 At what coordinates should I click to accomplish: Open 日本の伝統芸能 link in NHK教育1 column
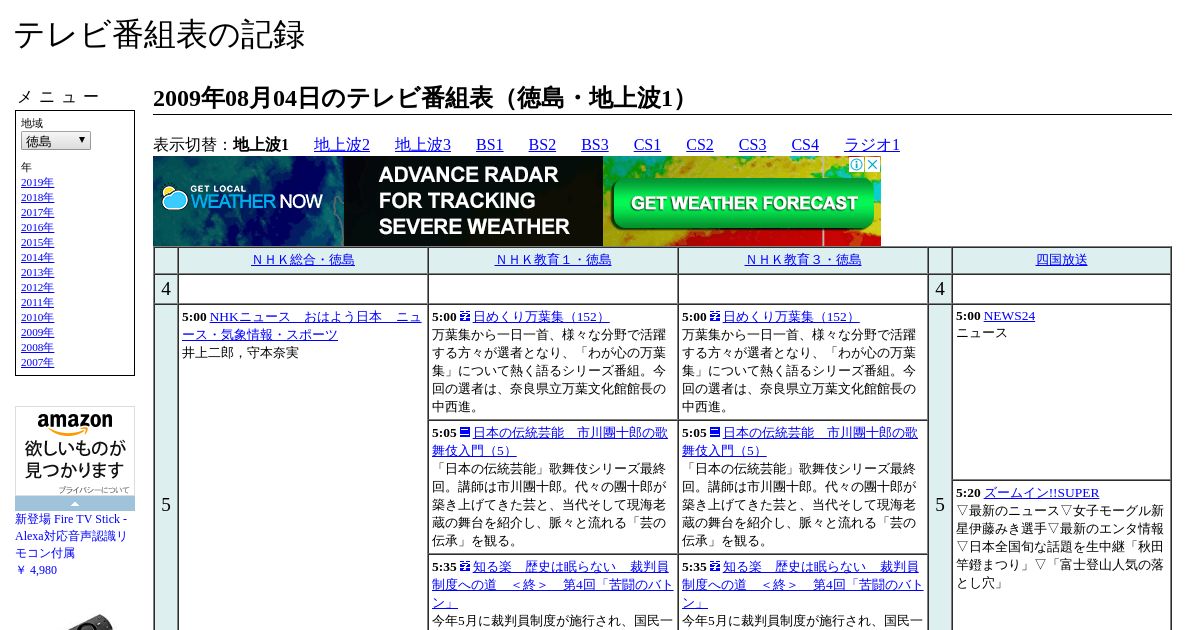pos(550,442)
